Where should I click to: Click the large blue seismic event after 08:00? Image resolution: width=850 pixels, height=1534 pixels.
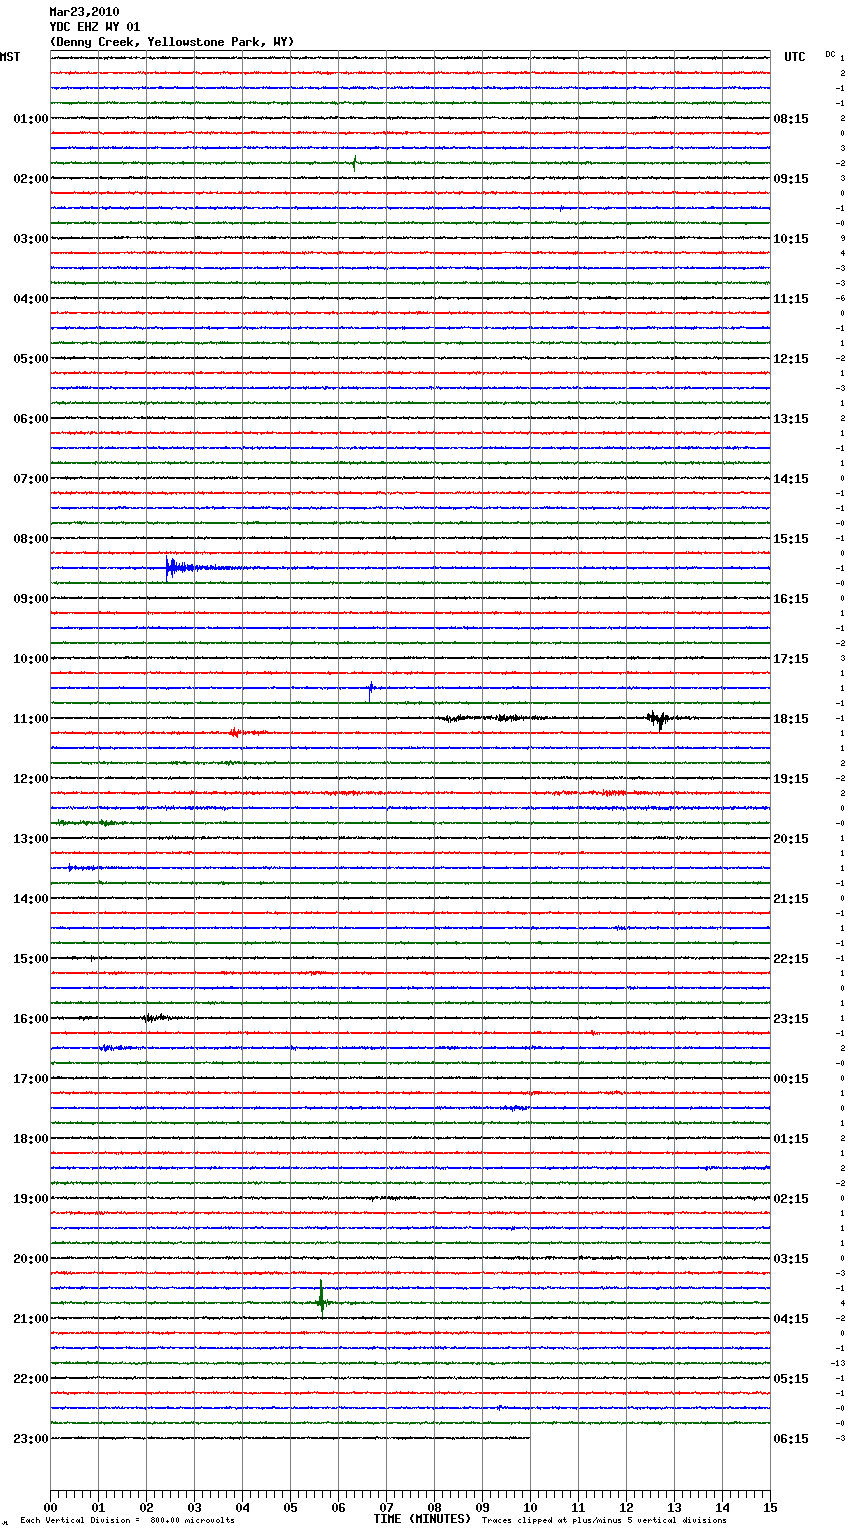[174, 568]
